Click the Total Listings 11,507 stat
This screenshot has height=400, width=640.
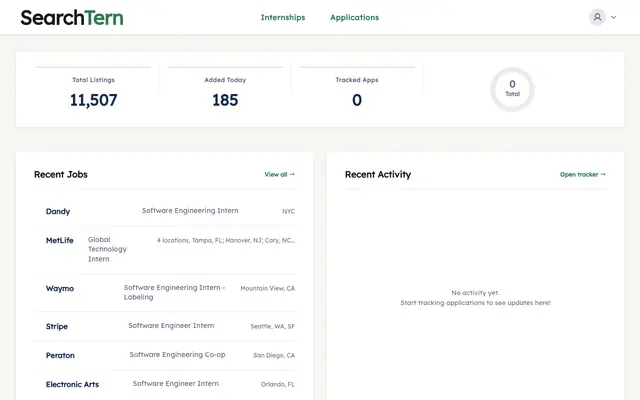click(x=93, y=92)
